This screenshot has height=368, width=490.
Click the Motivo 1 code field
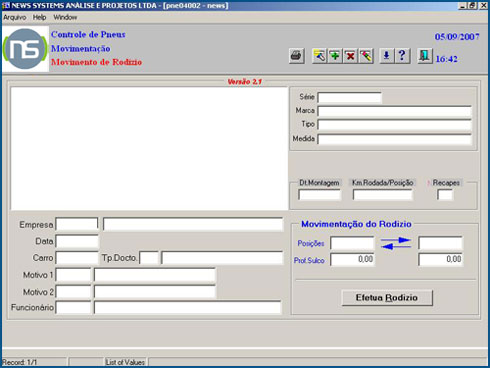[73, 275]
